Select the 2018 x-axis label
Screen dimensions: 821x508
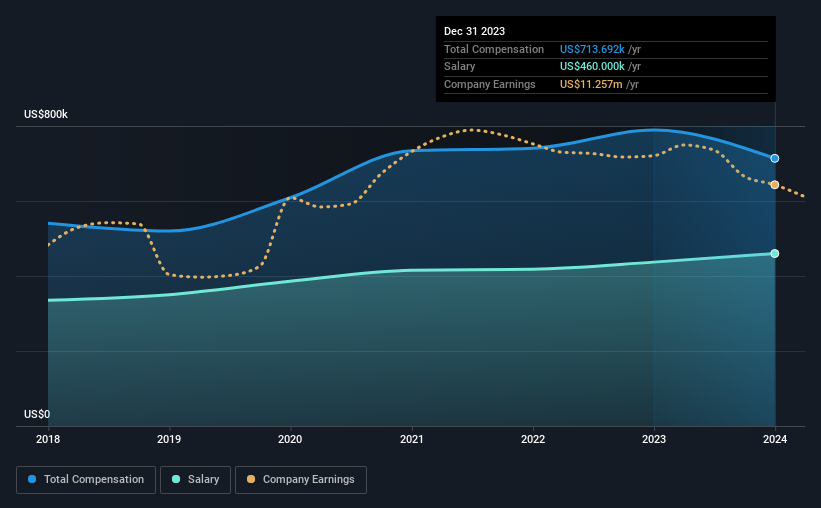pyautogui.click(x=48, y=439)
